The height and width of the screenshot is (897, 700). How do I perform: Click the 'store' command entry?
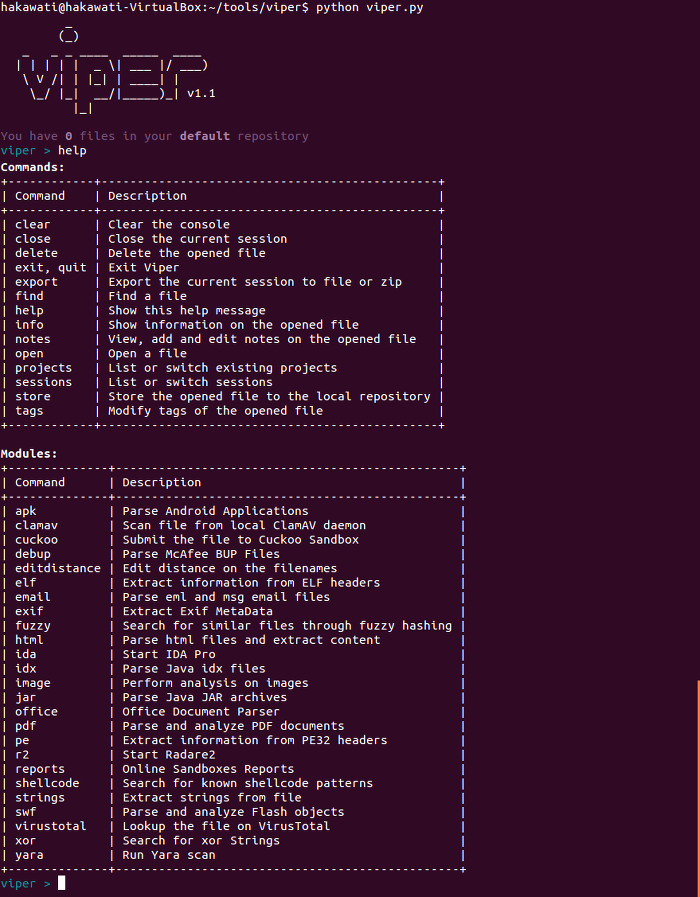pyautogui.click(x=33, y=396)
